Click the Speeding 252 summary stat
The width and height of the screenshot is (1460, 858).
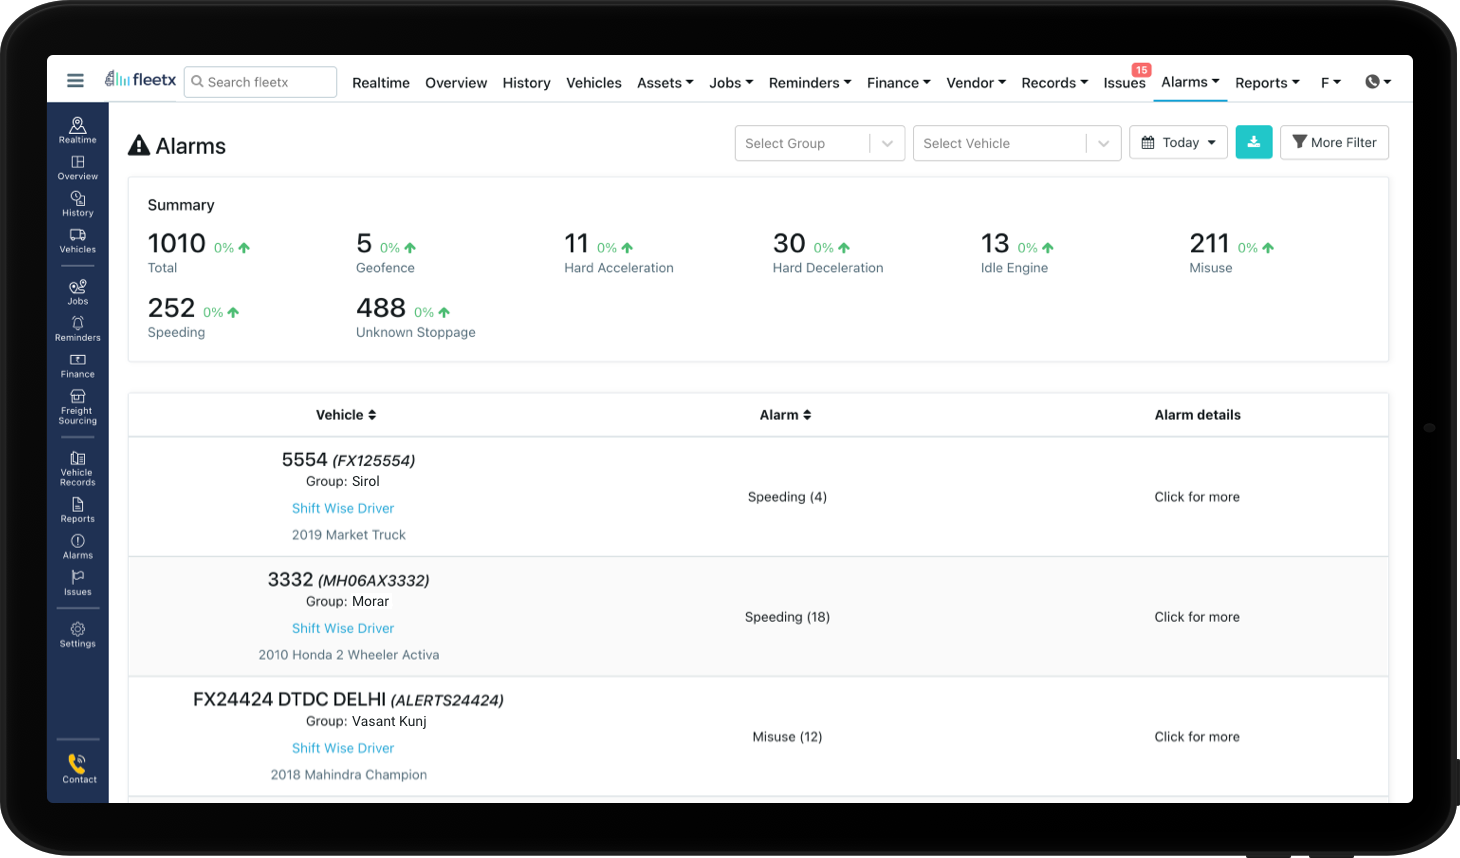[x=193, y=317]
